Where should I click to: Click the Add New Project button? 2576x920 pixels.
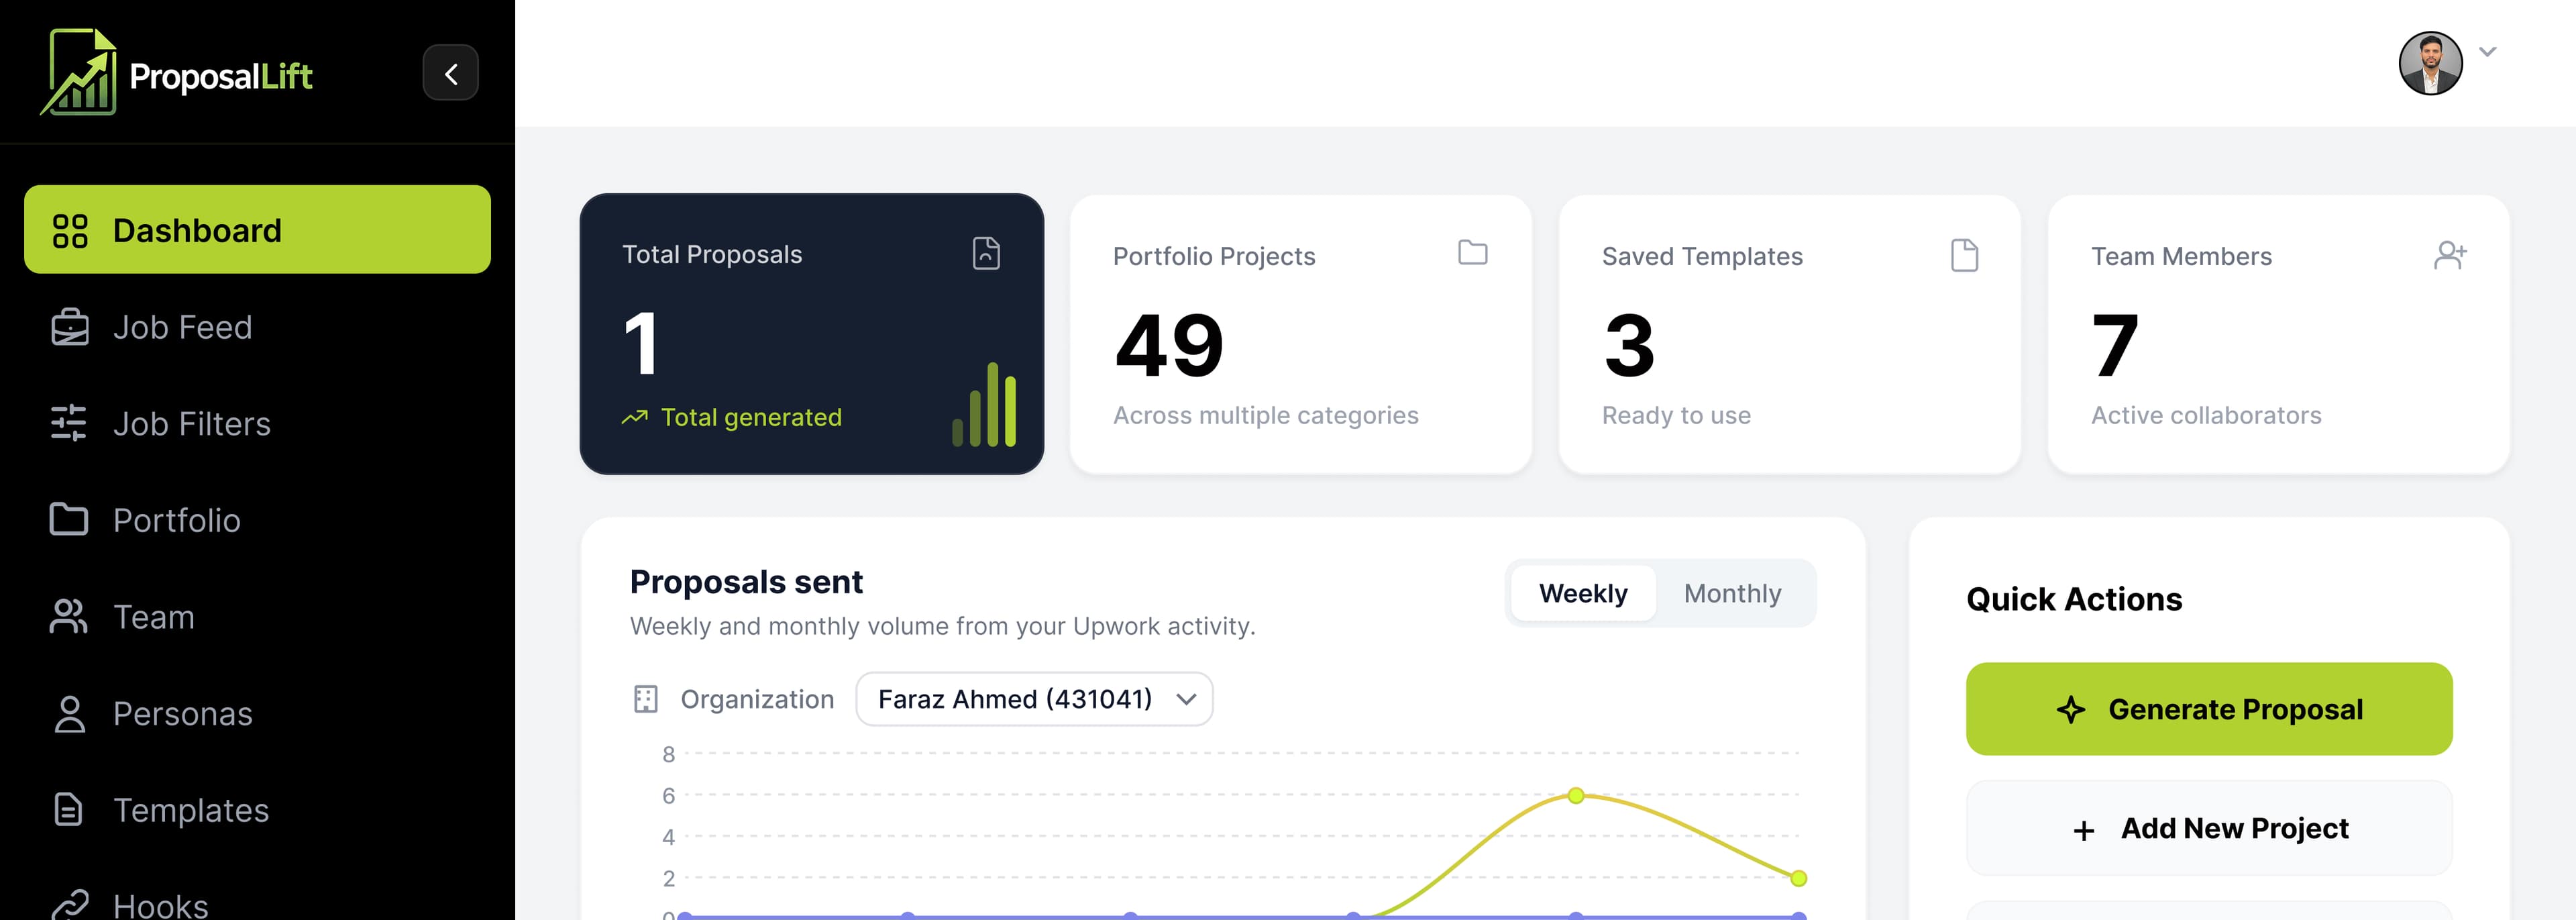coord(2208,828)
